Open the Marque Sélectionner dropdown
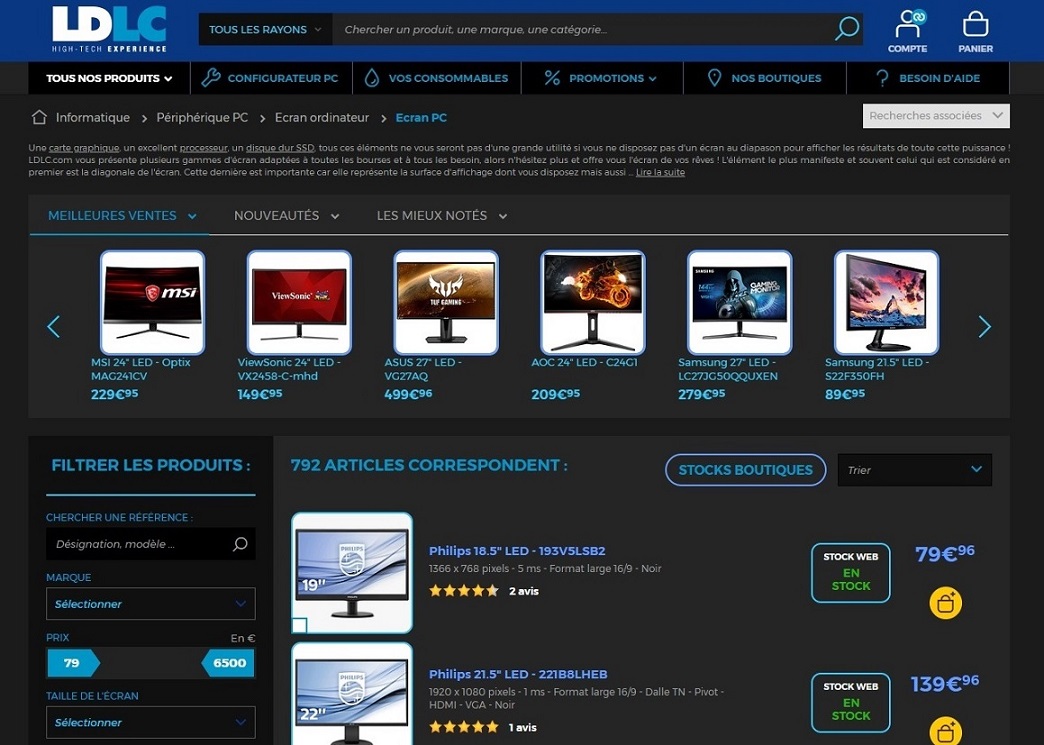 click(x=150, y=604)
